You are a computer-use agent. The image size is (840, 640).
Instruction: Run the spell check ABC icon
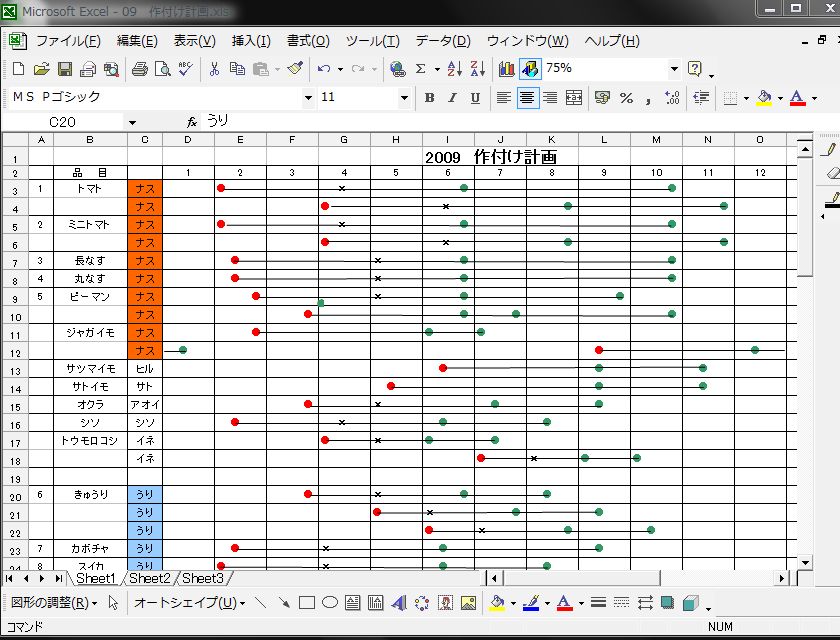pyautogui.click(x=185, y=69)
